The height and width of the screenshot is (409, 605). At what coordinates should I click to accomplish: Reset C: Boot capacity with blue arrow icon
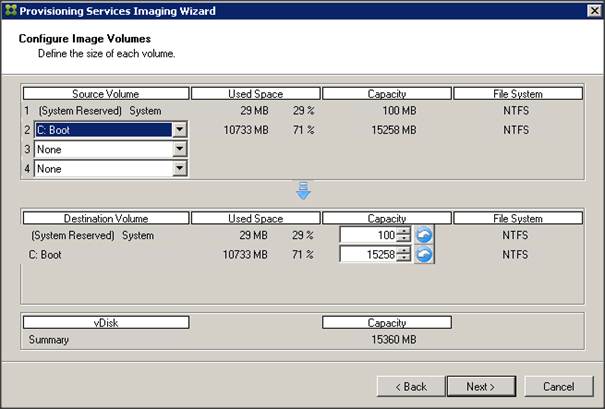click(x=424, y=255)
